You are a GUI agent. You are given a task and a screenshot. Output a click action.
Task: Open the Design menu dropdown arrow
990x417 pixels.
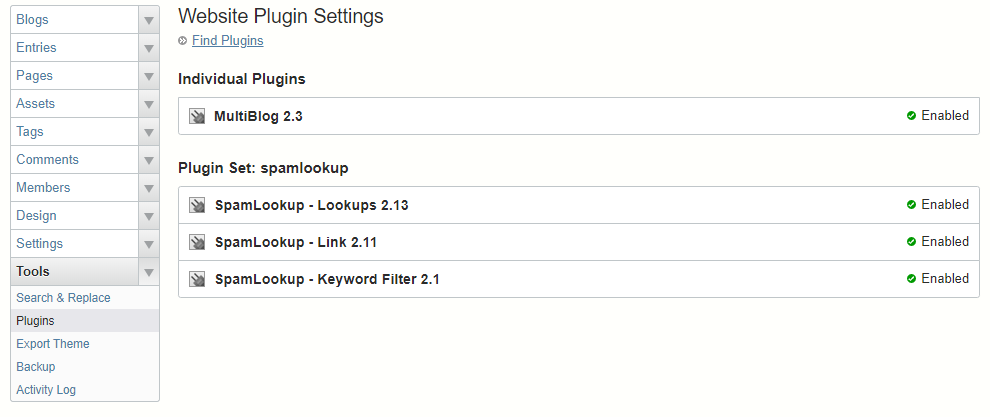(148, 216)
